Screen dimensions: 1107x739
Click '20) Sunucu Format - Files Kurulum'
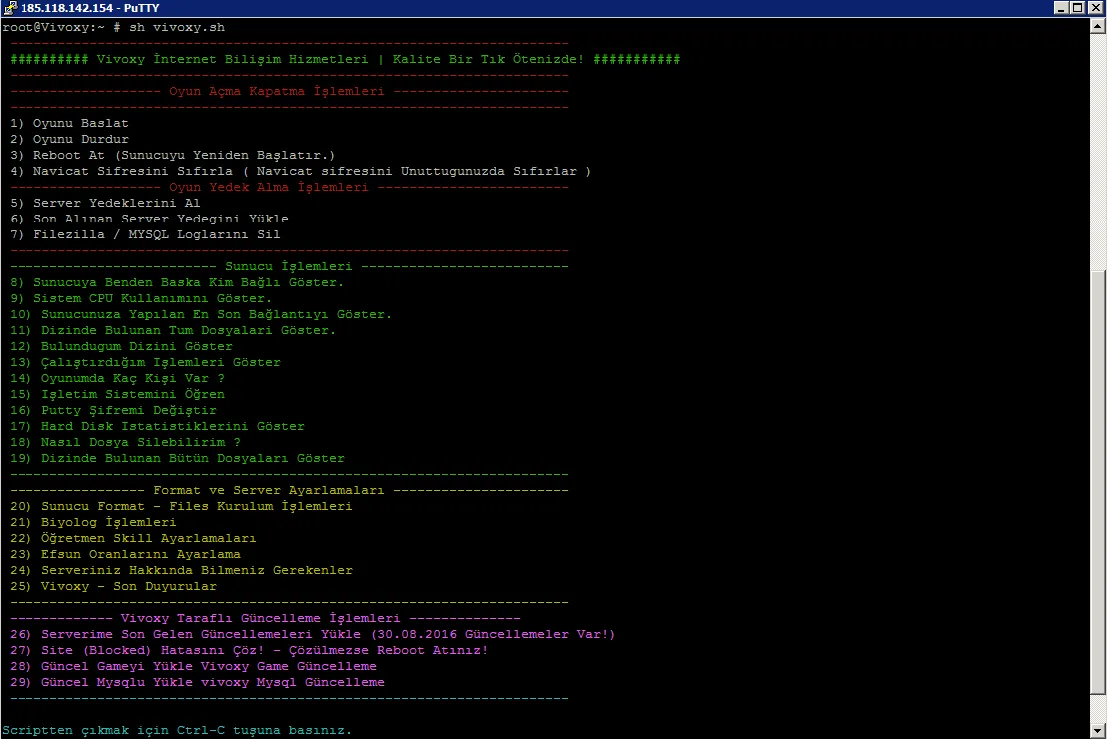[x=181, y=507]
